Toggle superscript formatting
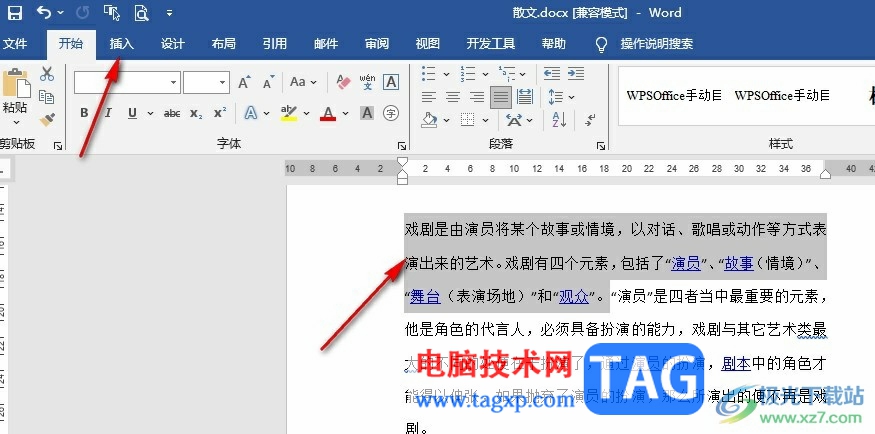The width and height of the screenshot is (875, 434). (220, 113)
